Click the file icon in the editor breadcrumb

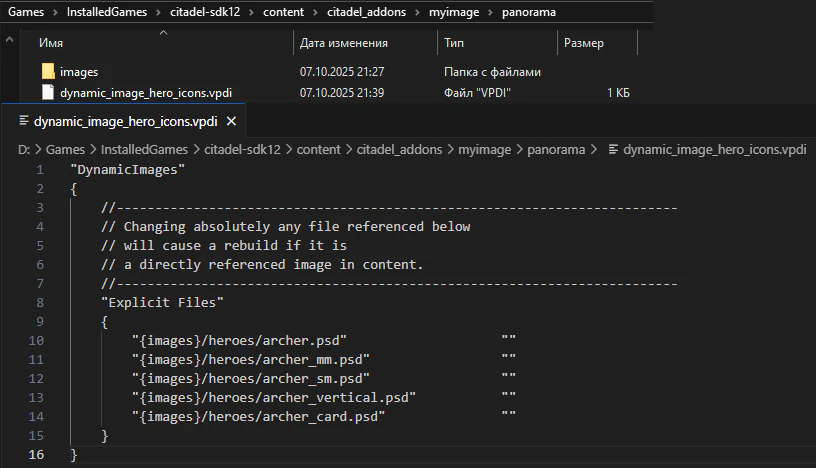(612, 149)
